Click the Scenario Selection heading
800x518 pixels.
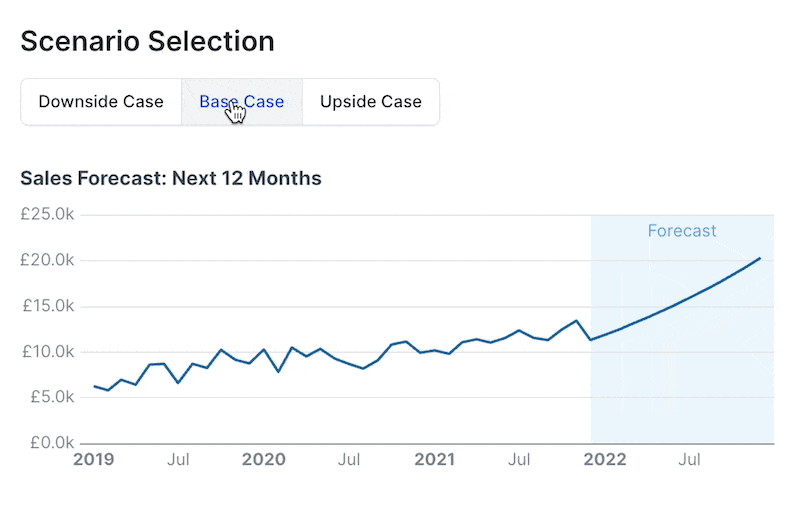[147, 41]
